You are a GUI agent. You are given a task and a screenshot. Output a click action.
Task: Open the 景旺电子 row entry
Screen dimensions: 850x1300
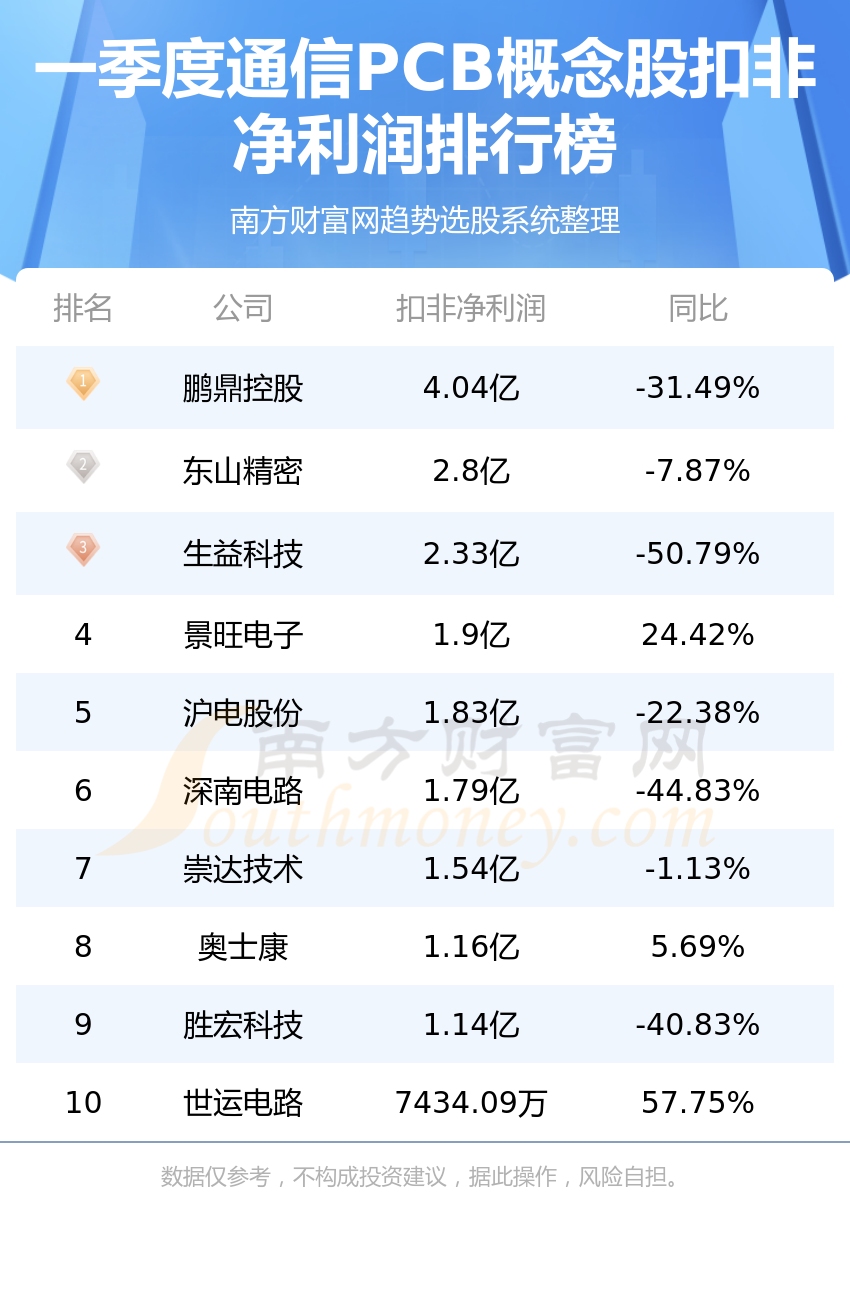tap(243, 635)
